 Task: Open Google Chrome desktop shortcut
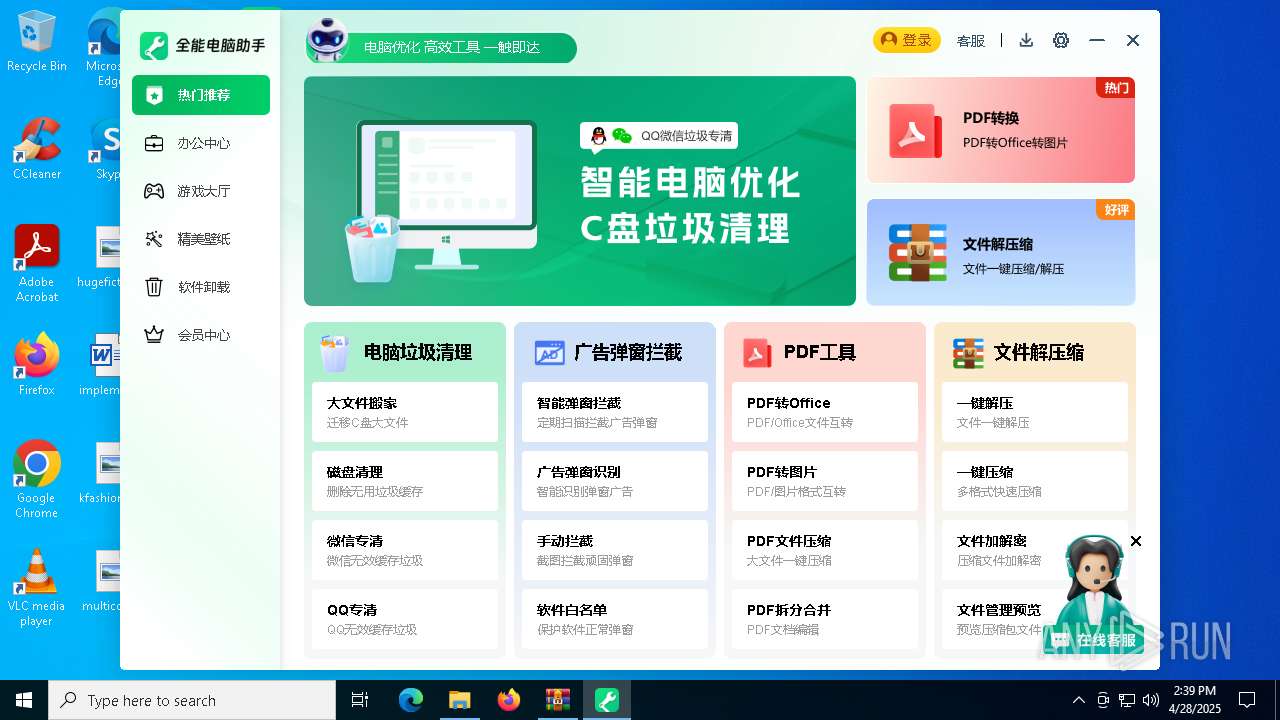click(37, 480)
